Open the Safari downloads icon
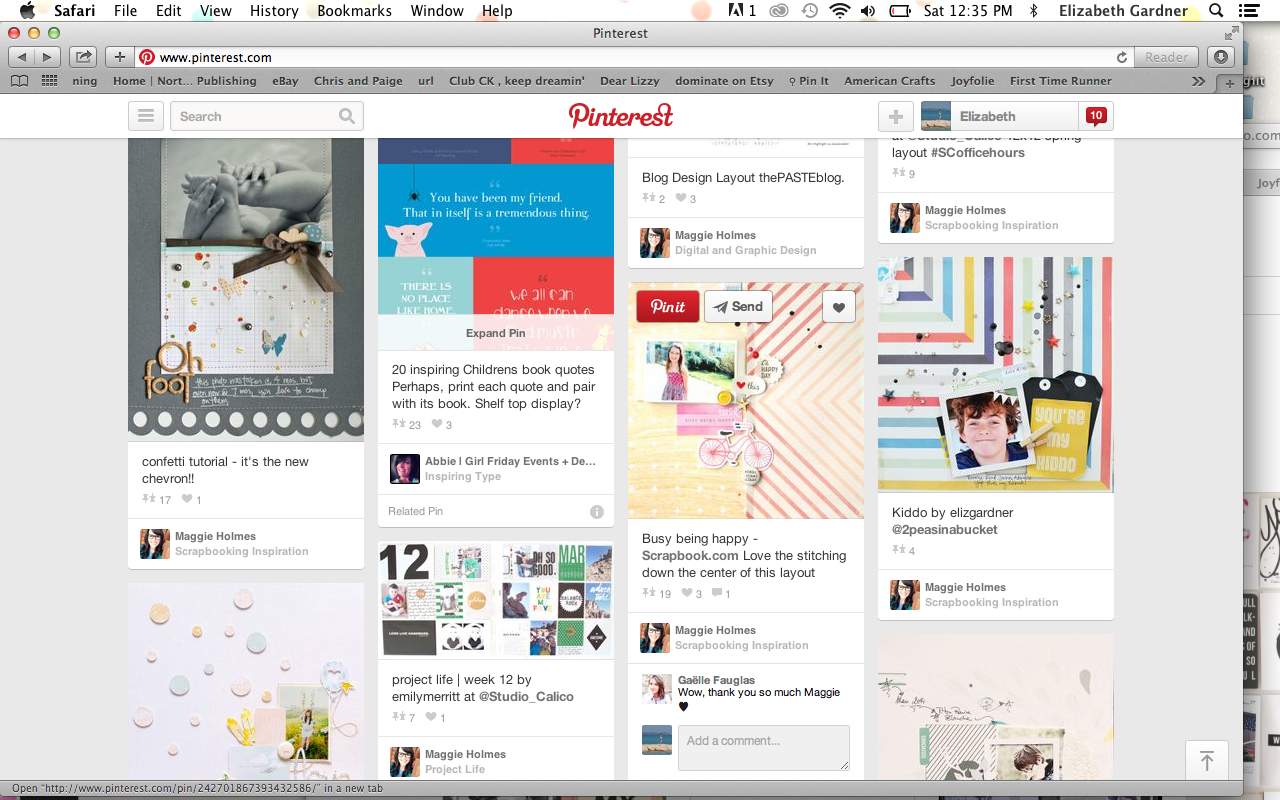 tap(1220, 57)
